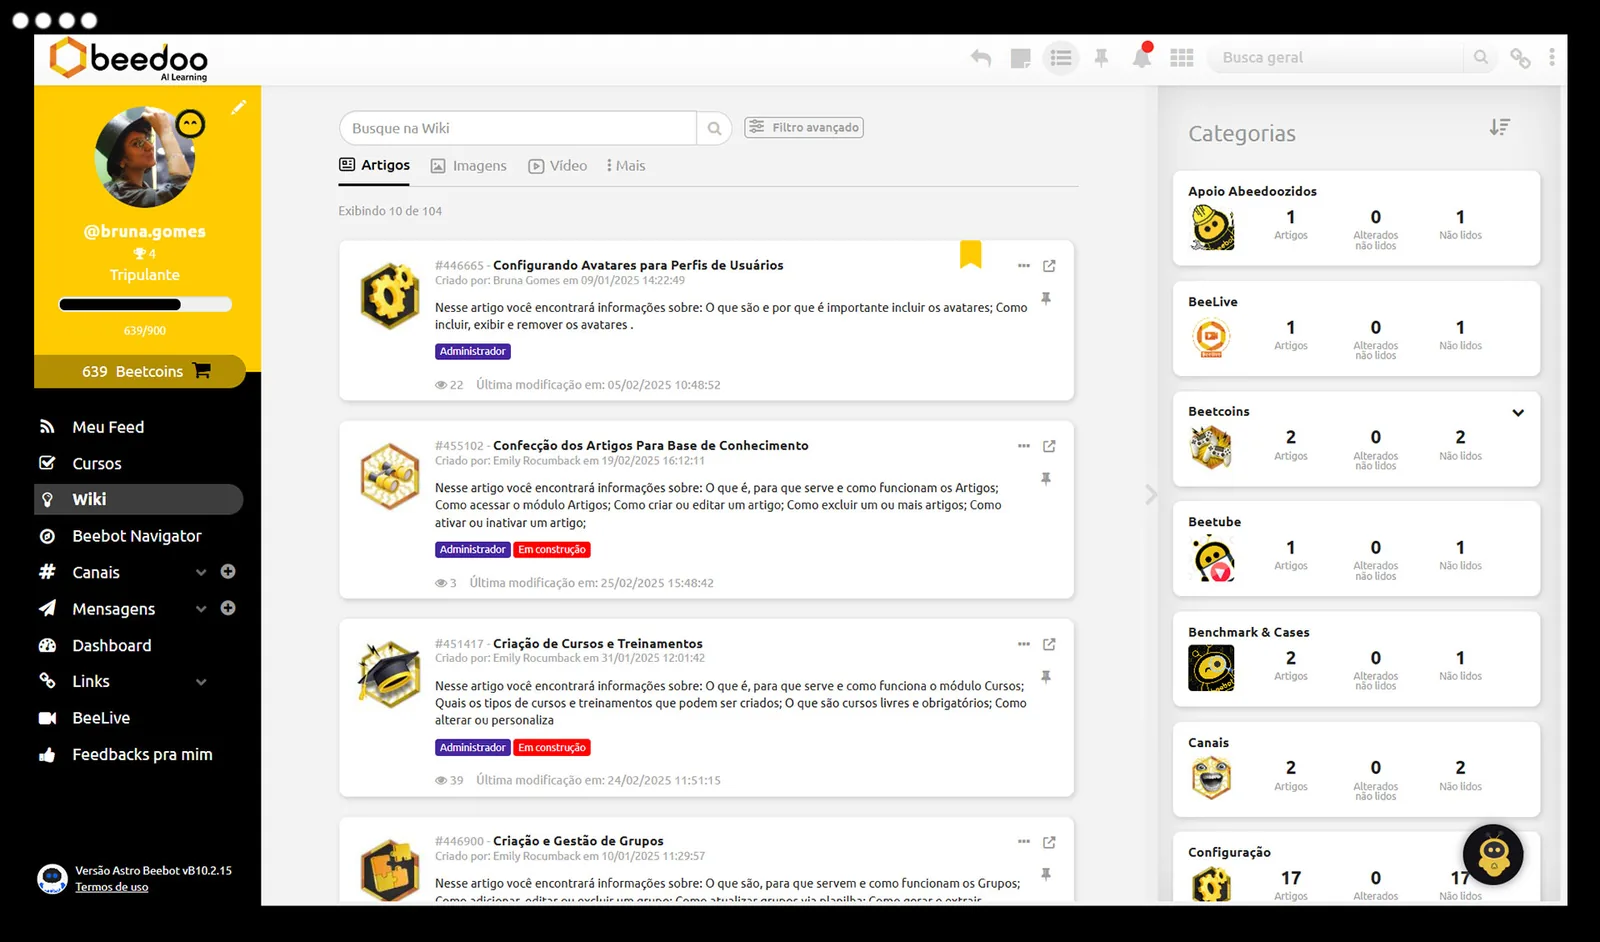This screenshot has height=942, width=1600.
Task: Open Criação e Gestão de Grupos externally
Action: pos(1049,842)
